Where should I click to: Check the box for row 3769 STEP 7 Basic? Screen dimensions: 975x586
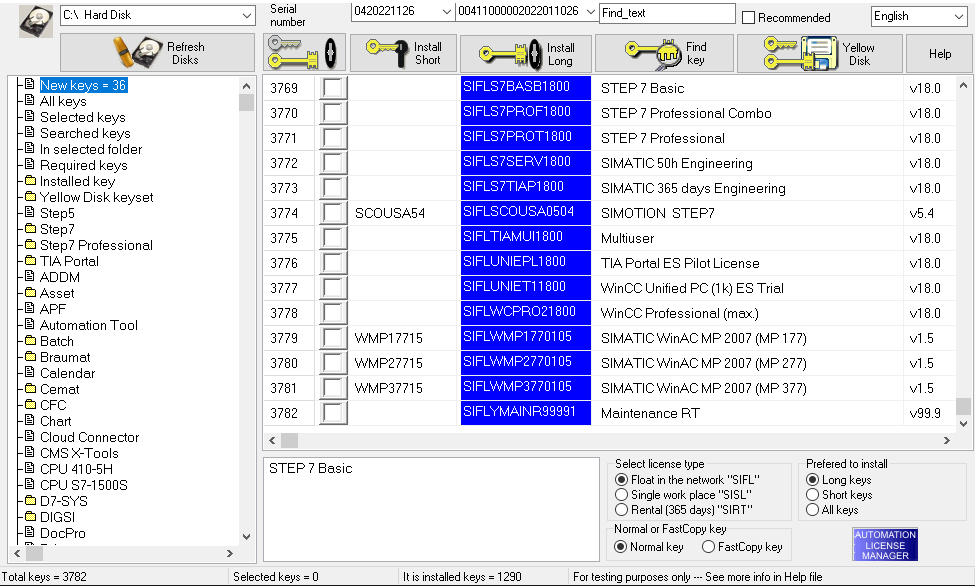[333, 88]
